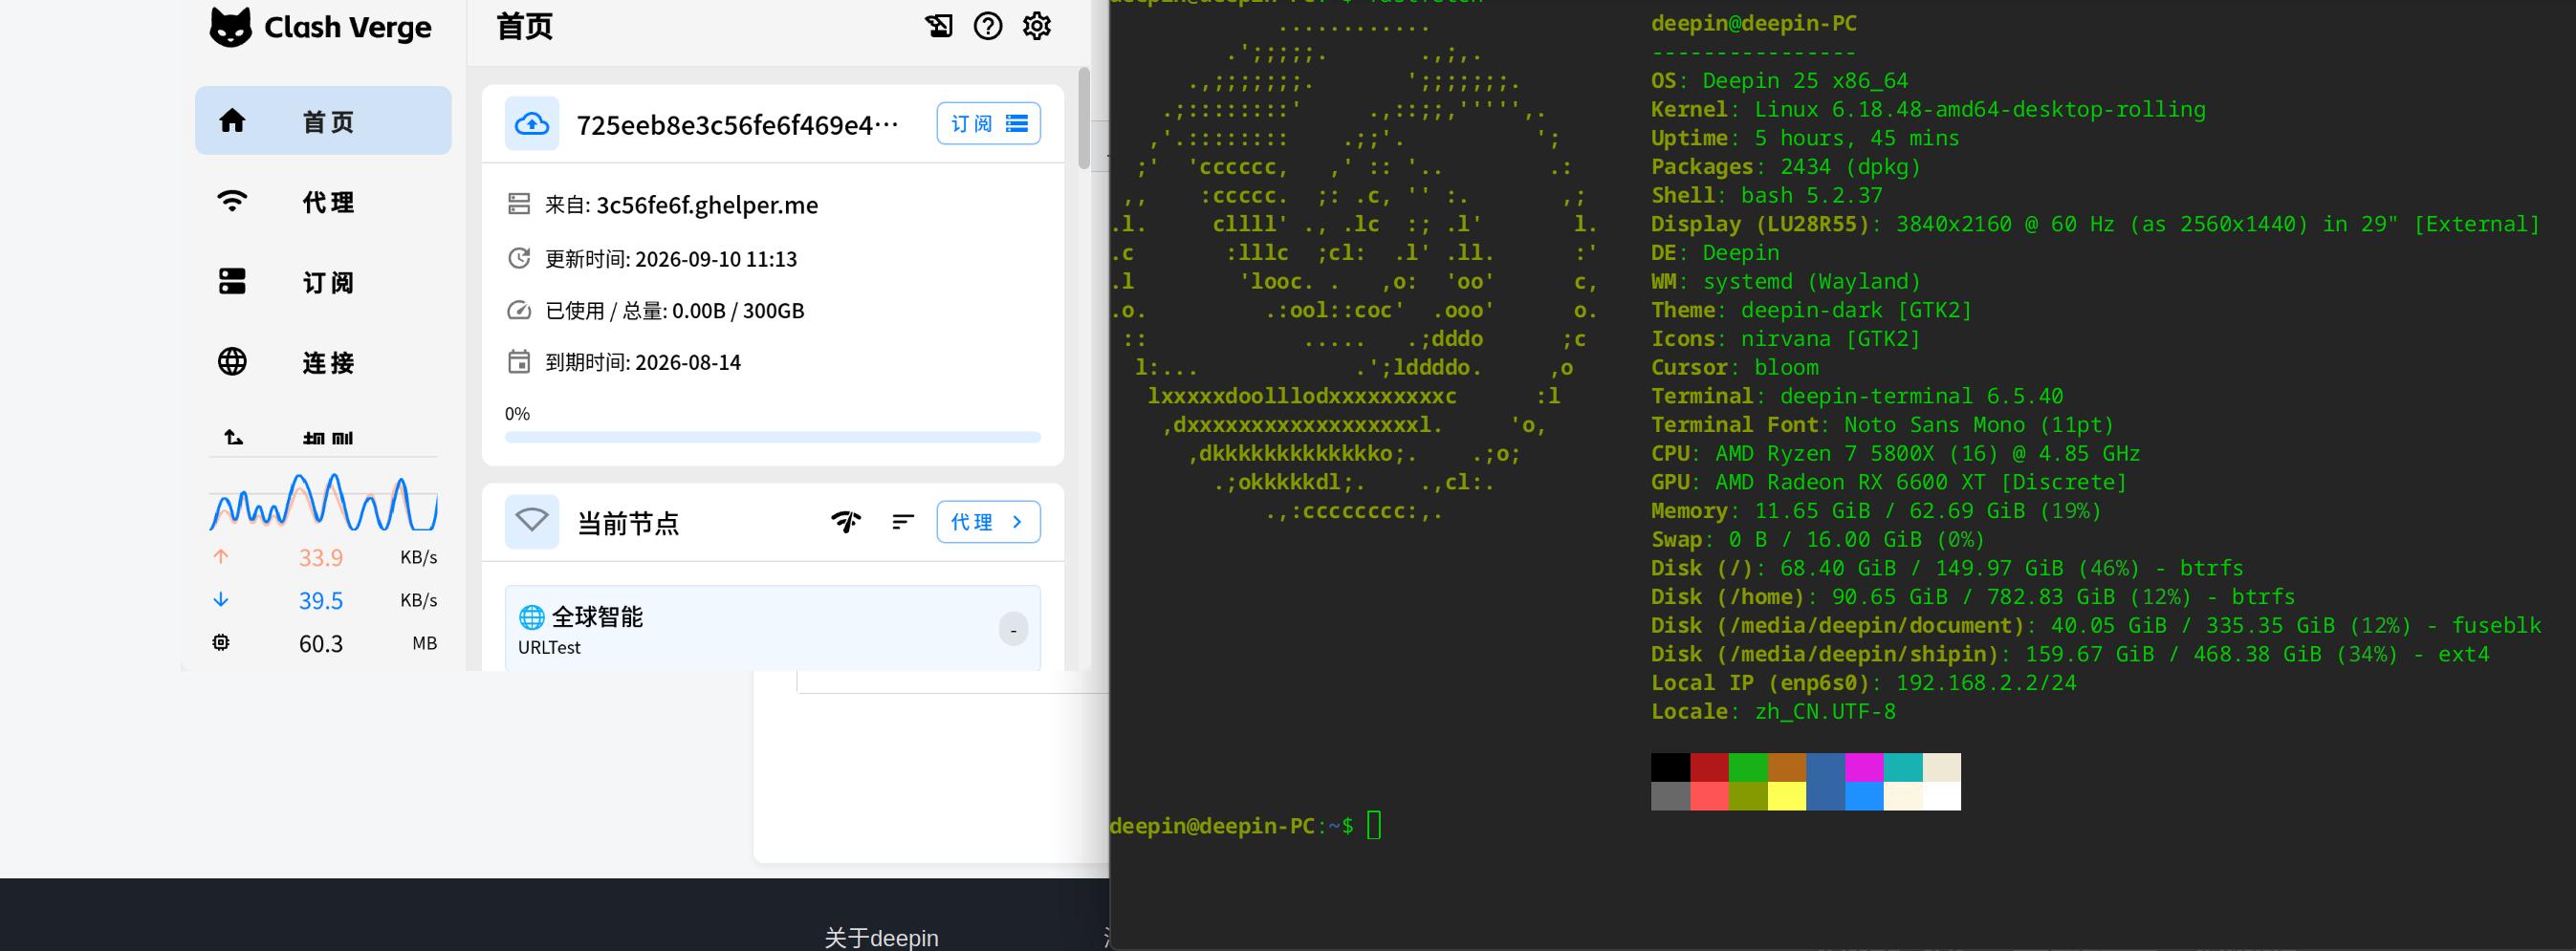Click the traffic graph in the sidebar

(x=323, y=500)
